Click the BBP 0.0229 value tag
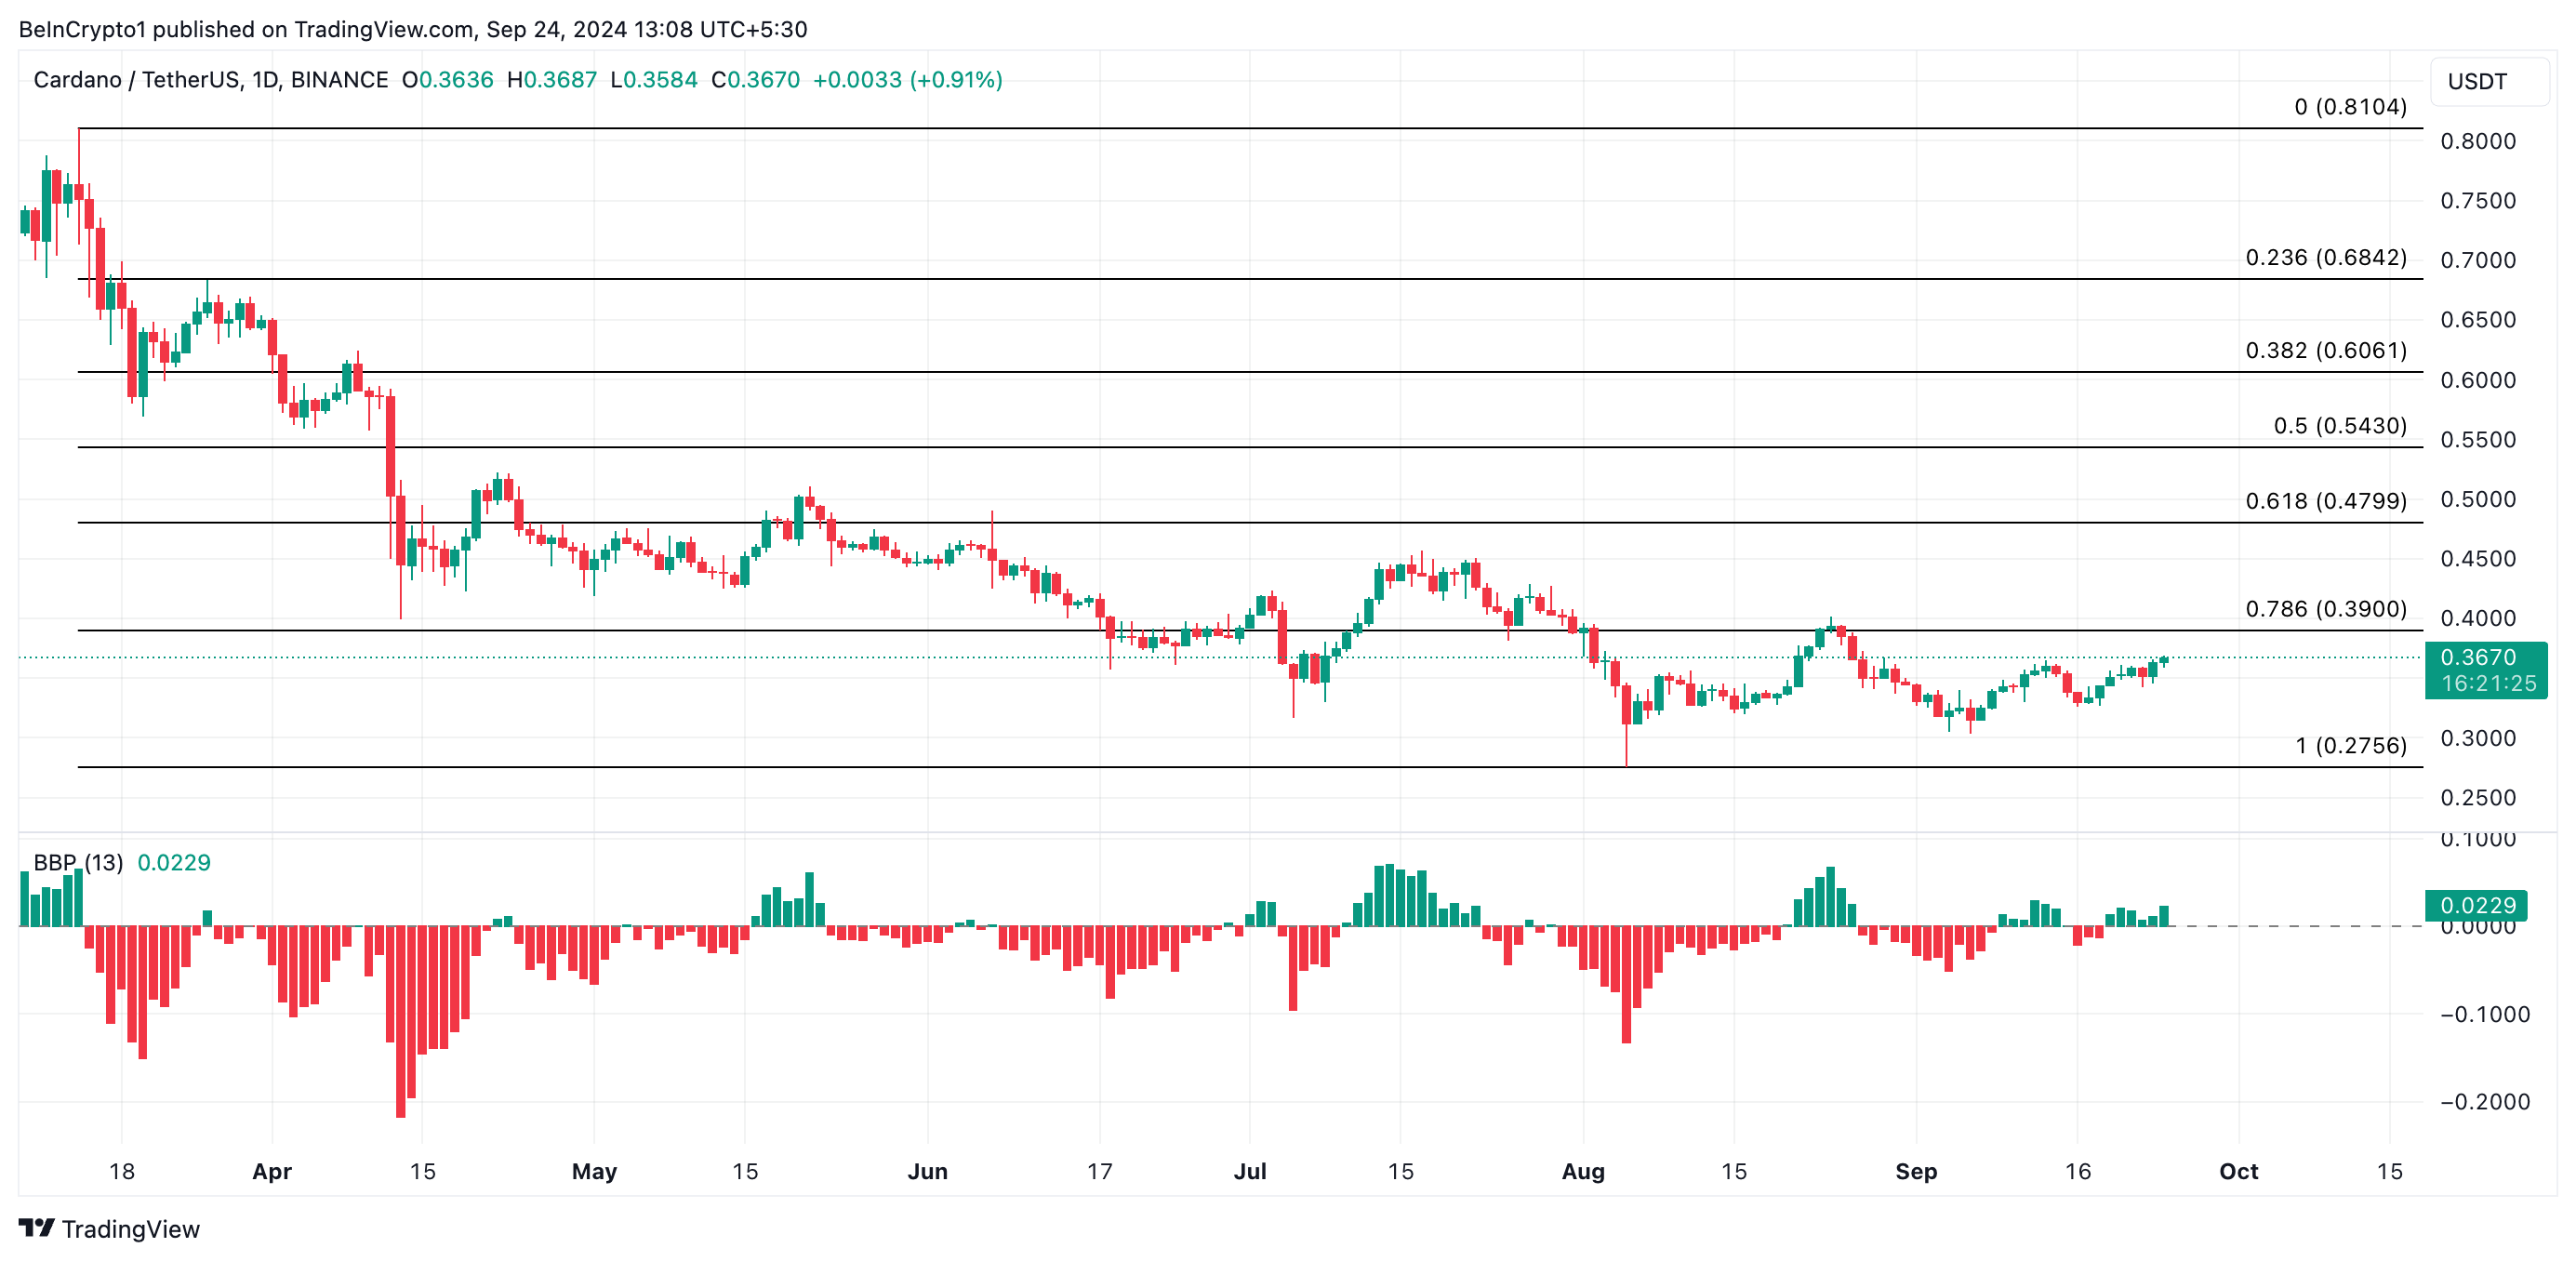 tap(2477, 905)
